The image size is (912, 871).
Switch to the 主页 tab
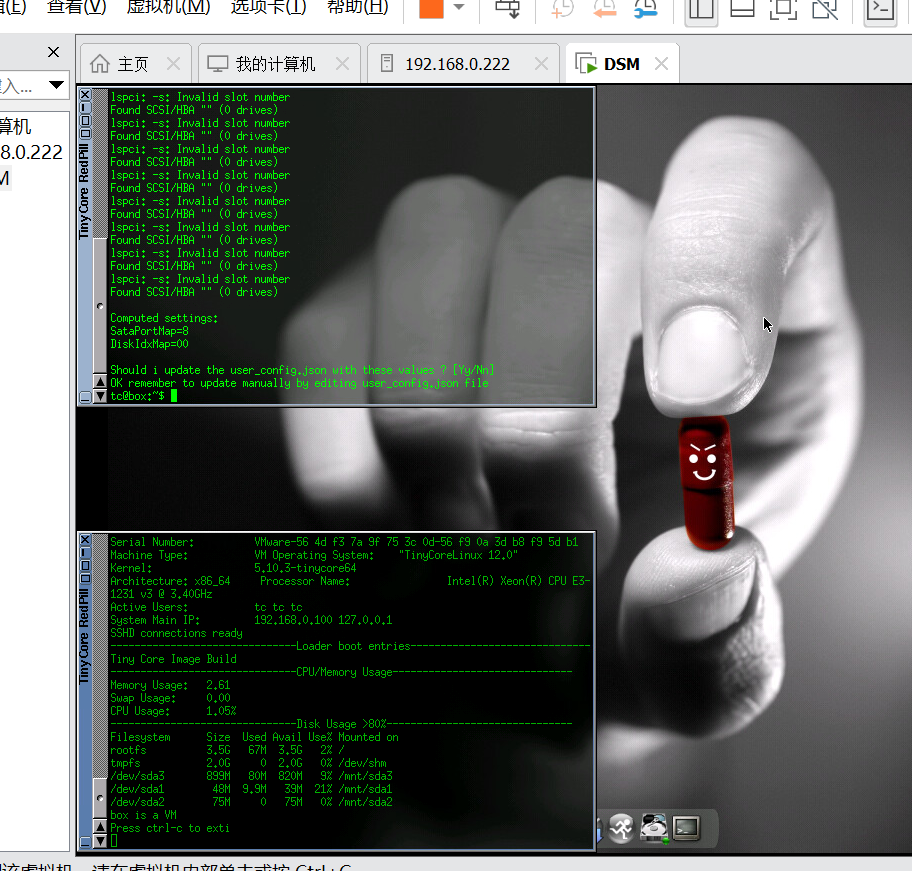(133, 64)
